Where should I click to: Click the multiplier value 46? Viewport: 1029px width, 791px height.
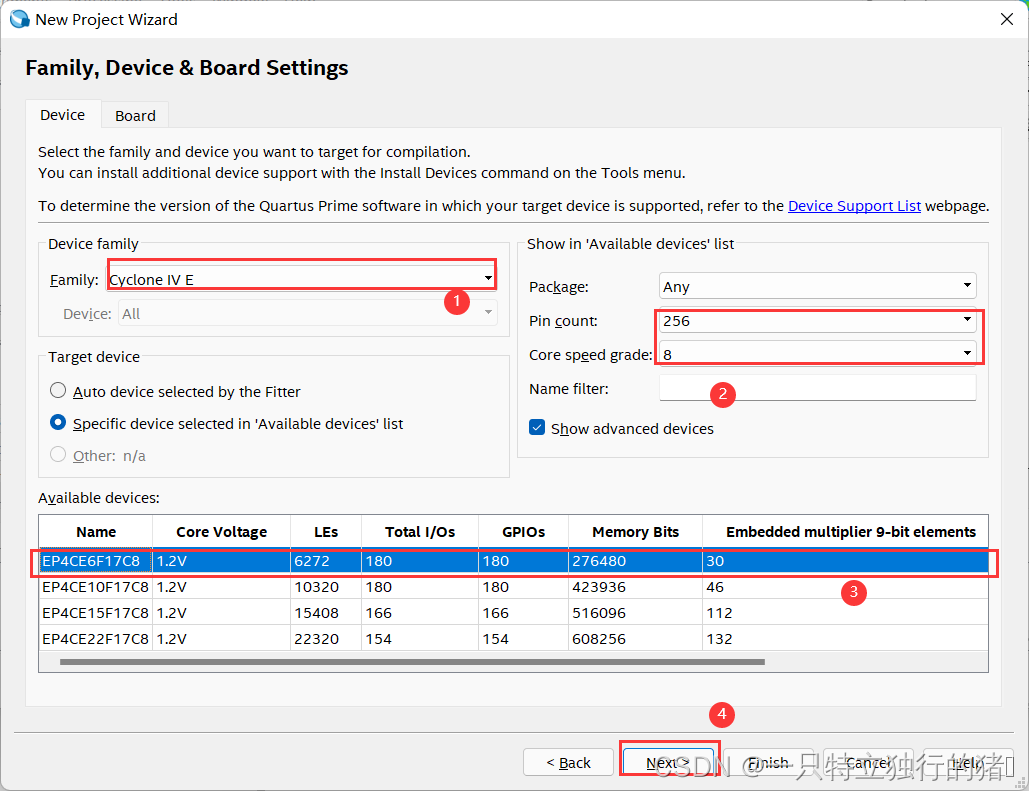(x=715, y=587)
